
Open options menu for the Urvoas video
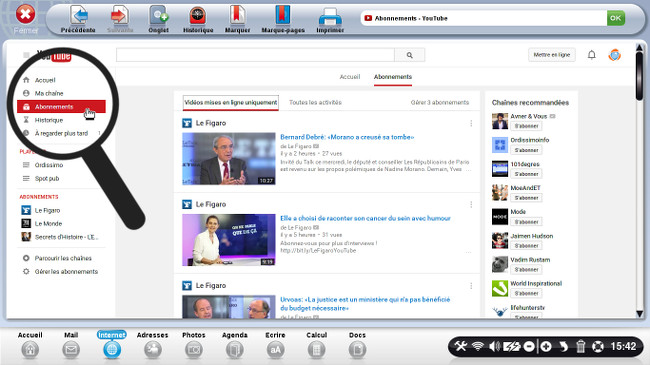471,286
